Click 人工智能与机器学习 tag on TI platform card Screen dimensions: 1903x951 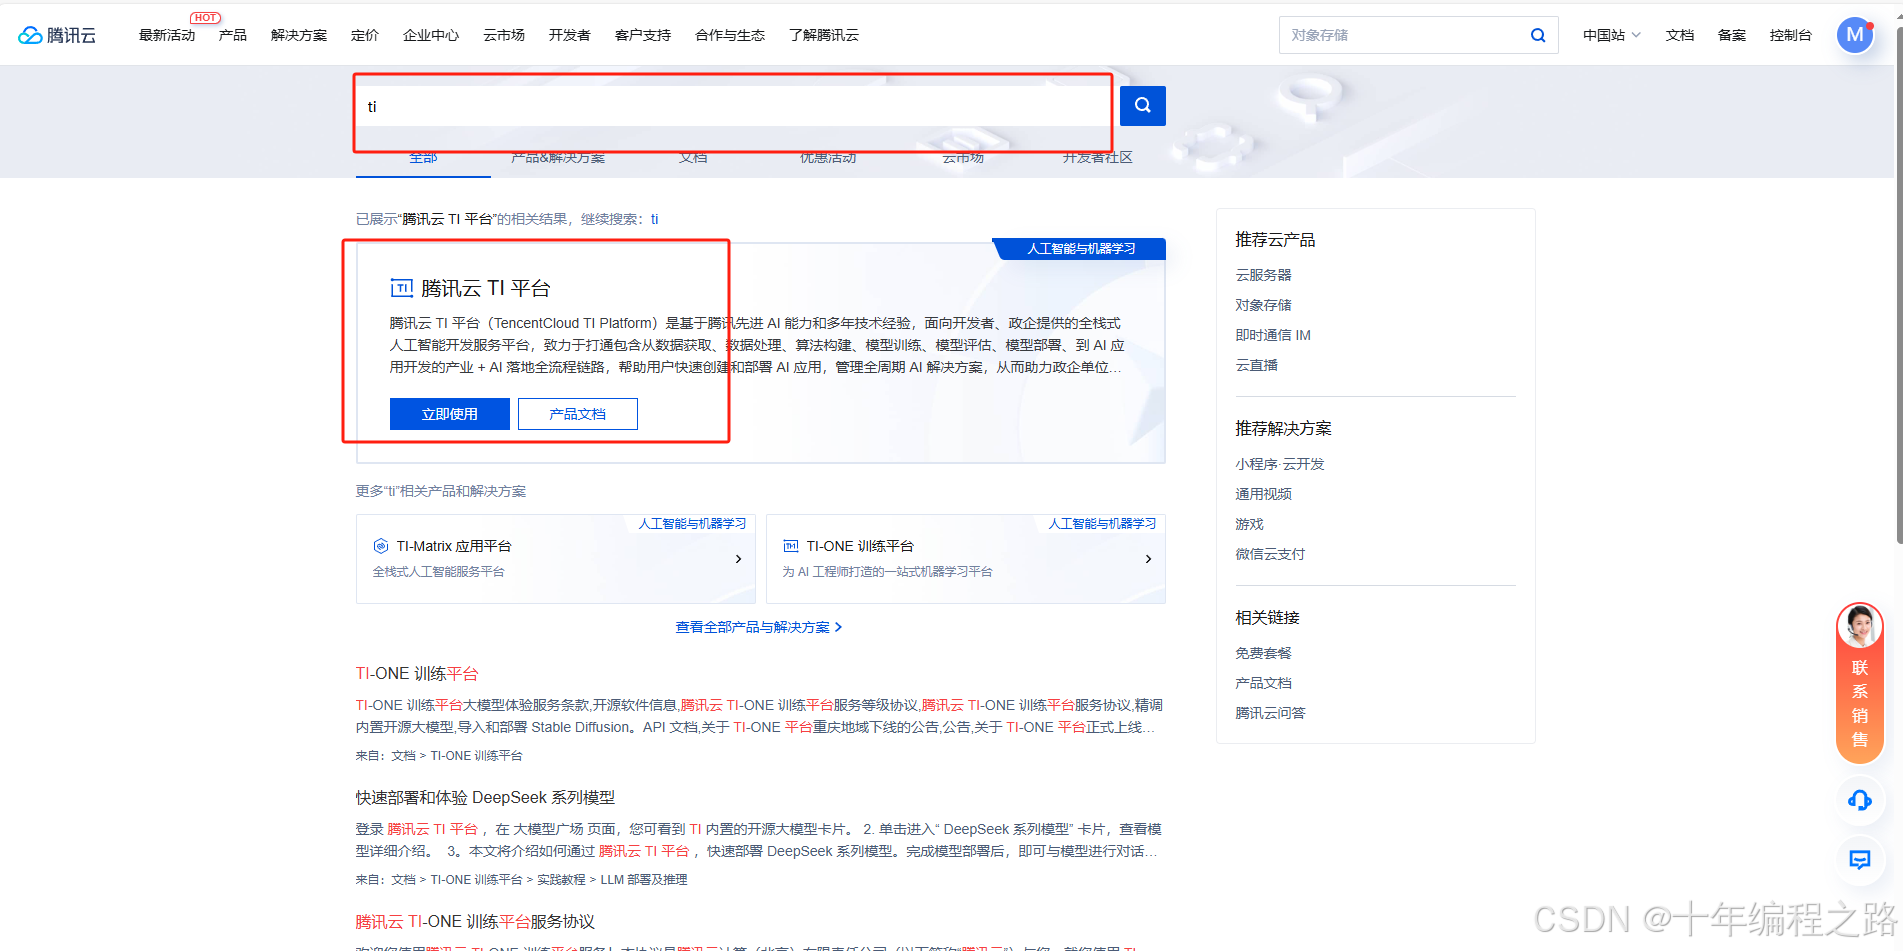(1081, 249)
